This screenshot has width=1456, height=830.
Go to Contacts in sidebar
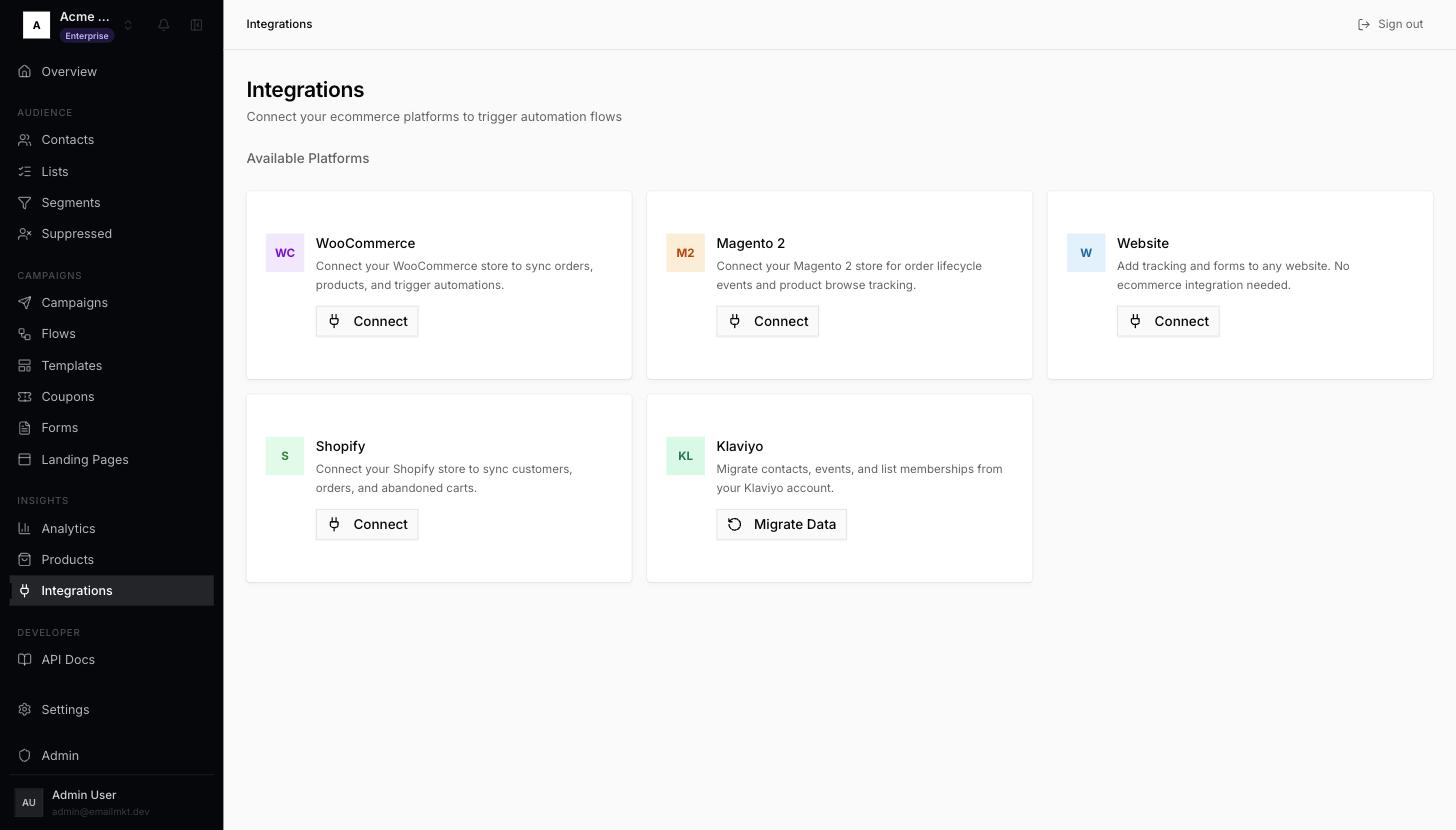point(112,140)
